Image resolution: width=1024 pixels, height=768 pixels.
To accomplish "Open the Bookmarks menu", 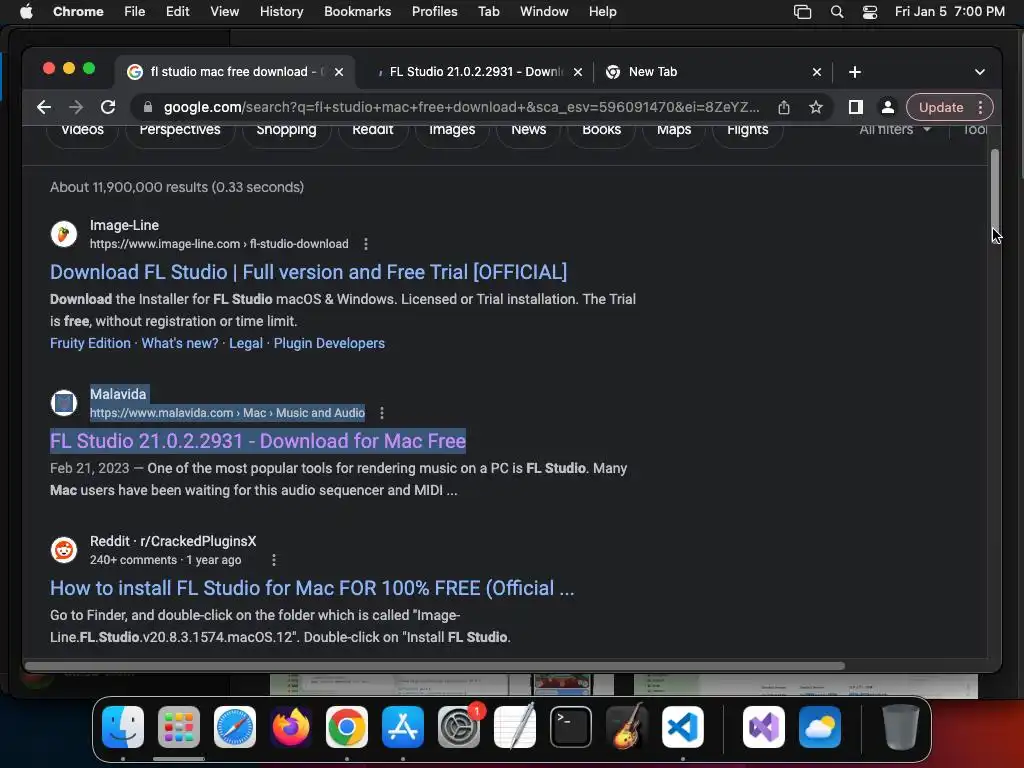I will coord(357,12).
